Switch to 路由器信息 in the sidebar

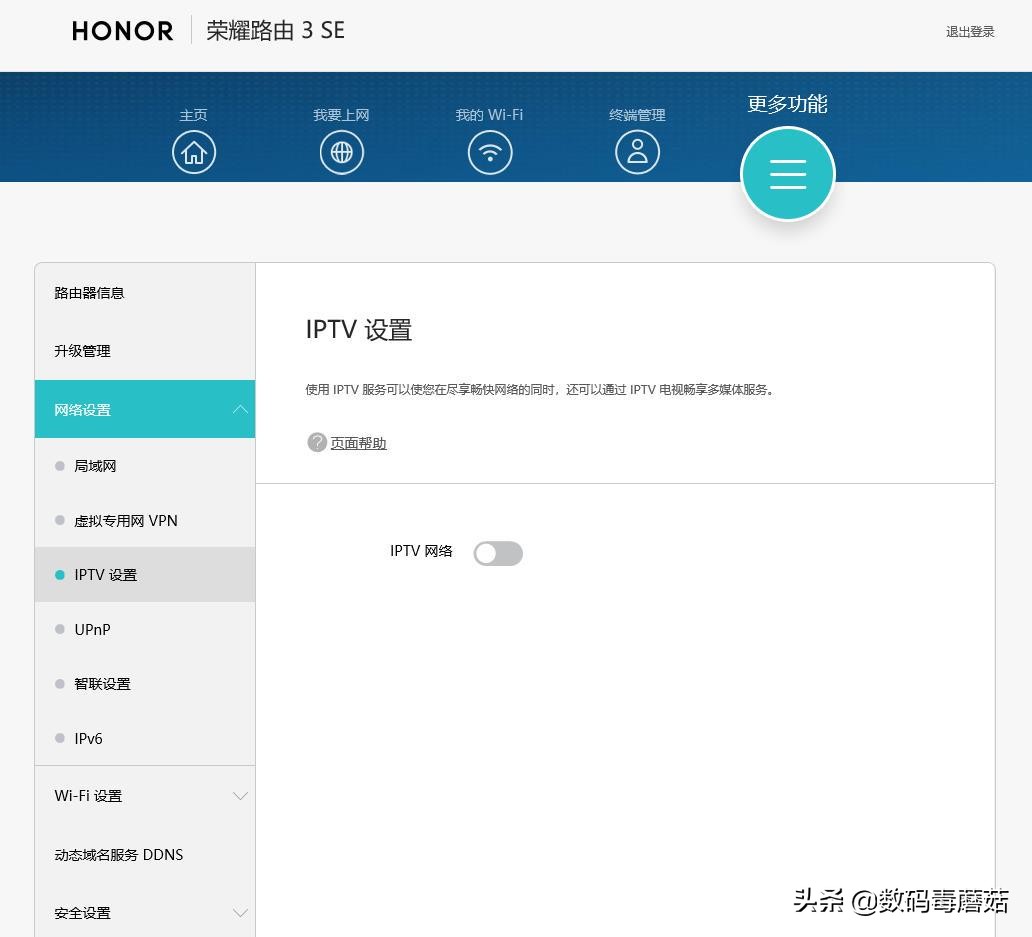coord(89,292)
